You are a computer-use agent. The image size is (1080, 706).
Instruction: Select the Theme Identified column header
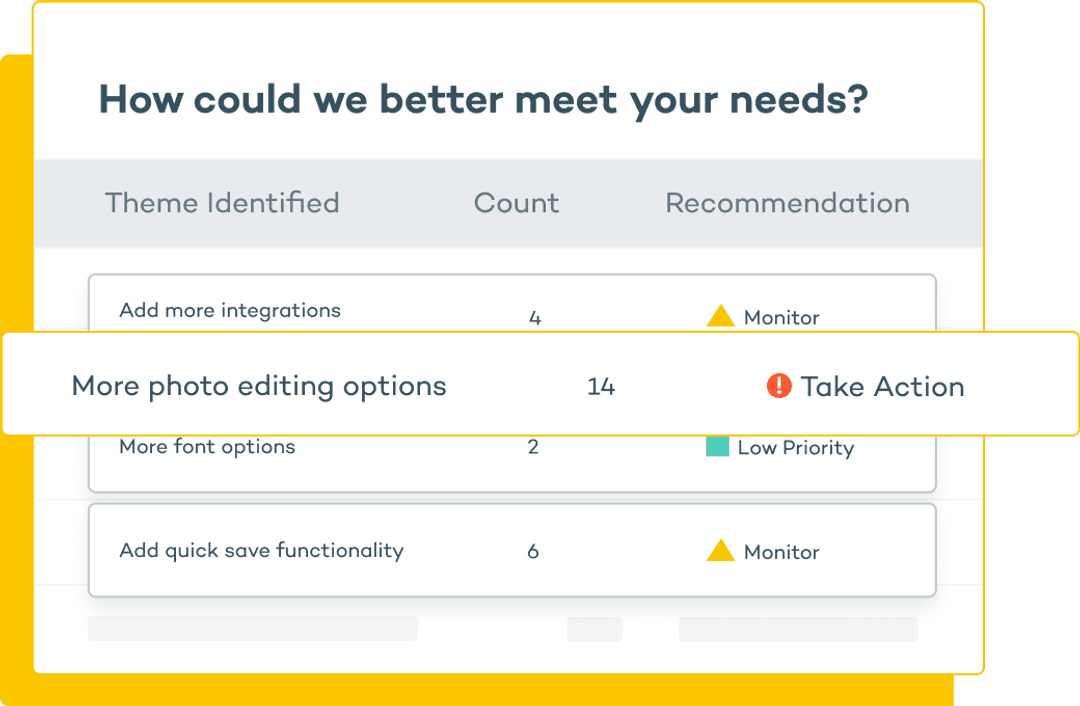point(222,203)
